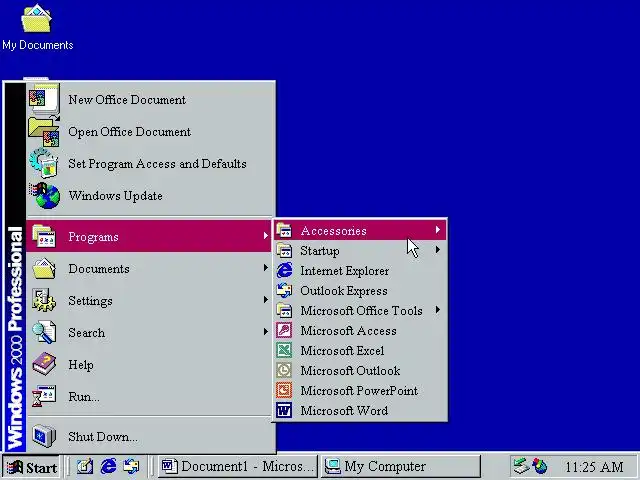
Task: Click the Microsoft Word W icon
Action: tap(284, 410)
